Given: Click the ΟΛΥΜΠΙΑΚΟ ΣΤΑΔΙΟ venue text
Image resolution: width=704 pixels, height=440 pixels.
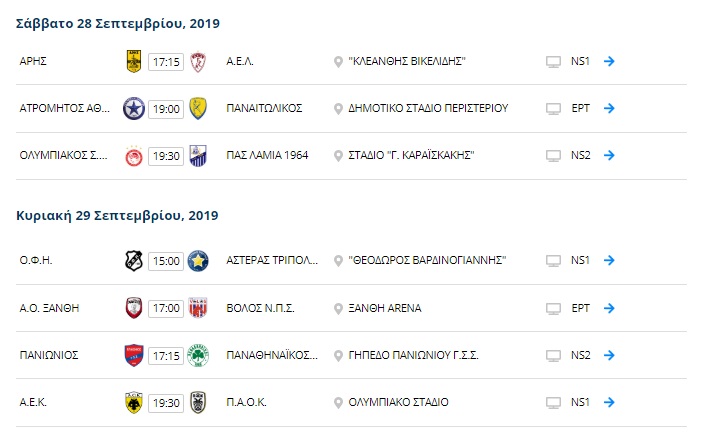Looking at the screenshot, I should point(398,402).
